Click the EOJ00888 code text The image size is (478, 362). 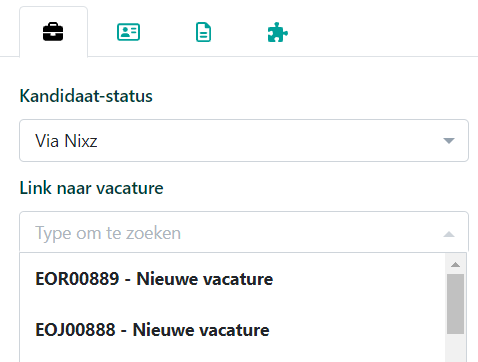point(75,330)
